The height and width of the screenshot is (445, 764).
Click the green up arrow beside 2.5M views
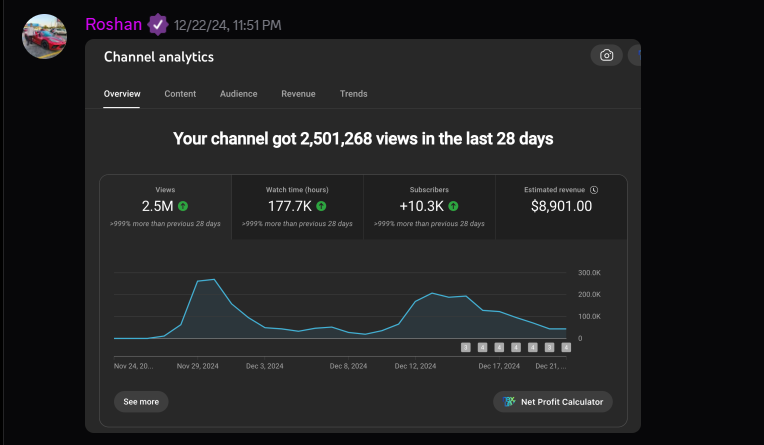(x=183, y=206)
